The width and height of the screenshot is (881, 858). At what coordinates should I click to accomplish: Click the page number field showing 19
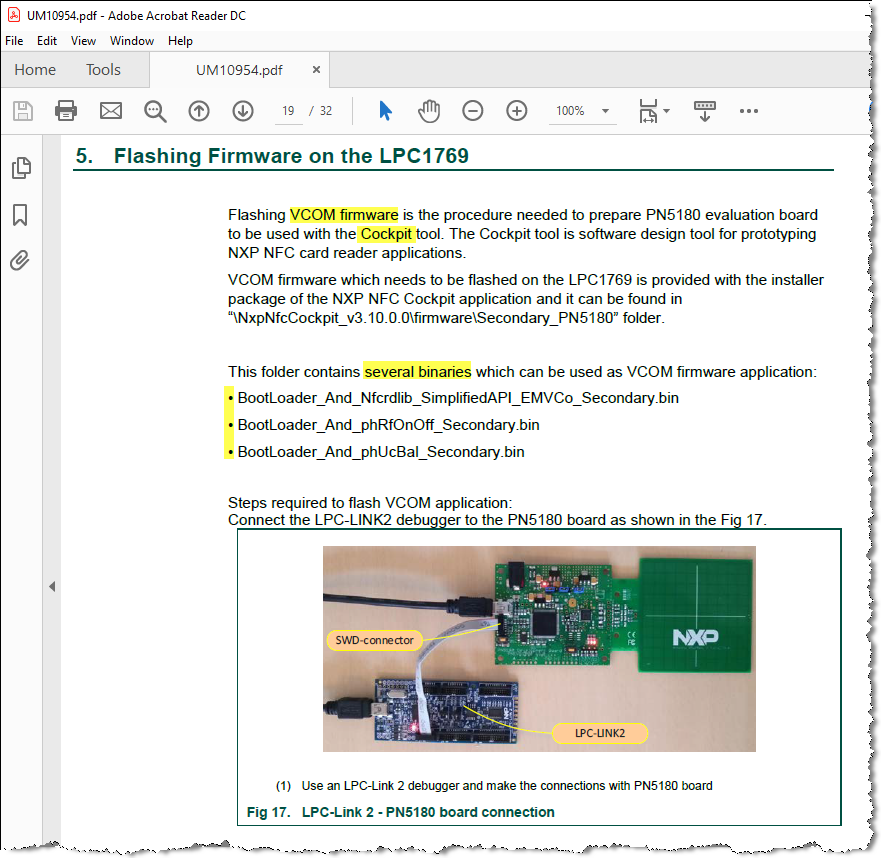pyautogui.click(x=288, y=111)
